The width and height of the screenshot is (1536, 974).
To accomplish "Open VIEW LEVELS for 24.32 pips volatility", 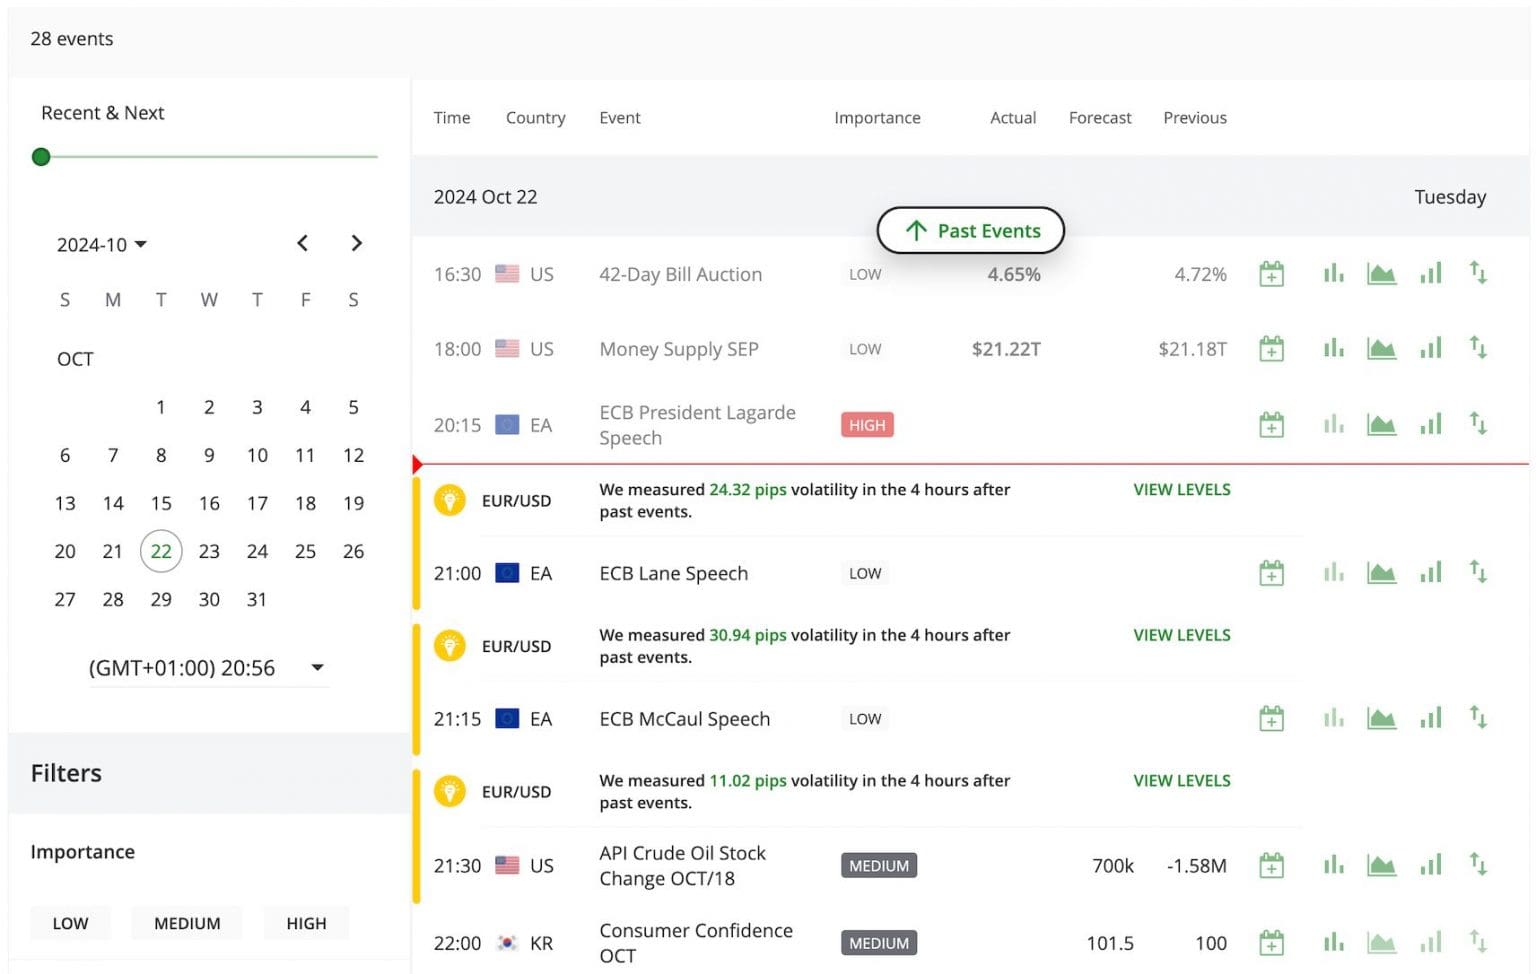I will (x=1181, y=490).
